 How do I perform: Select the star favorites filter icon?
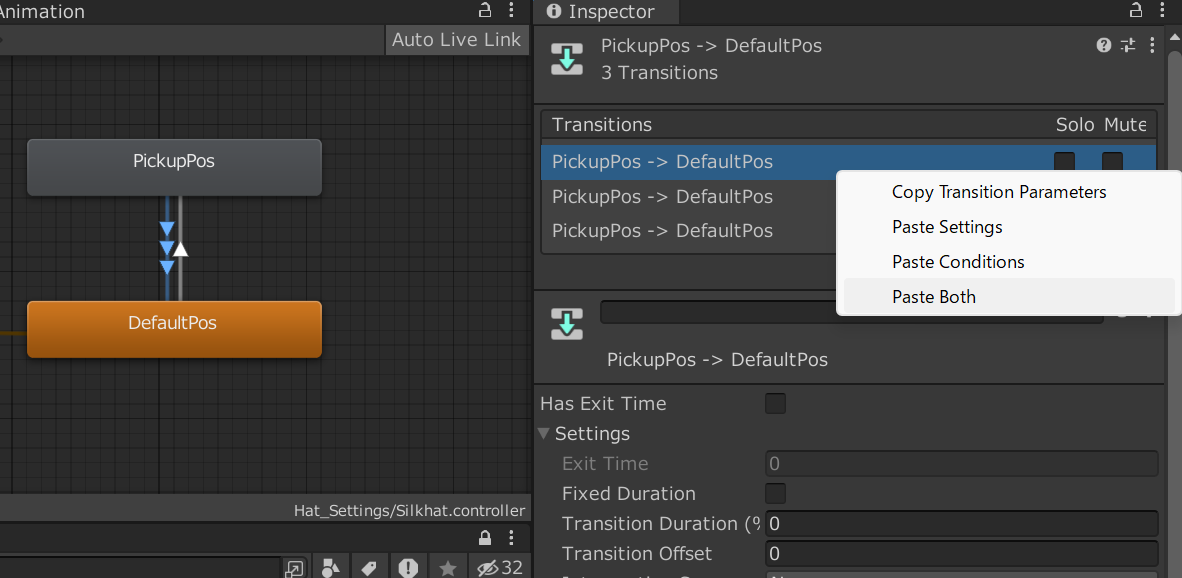(x=447, y=567)
